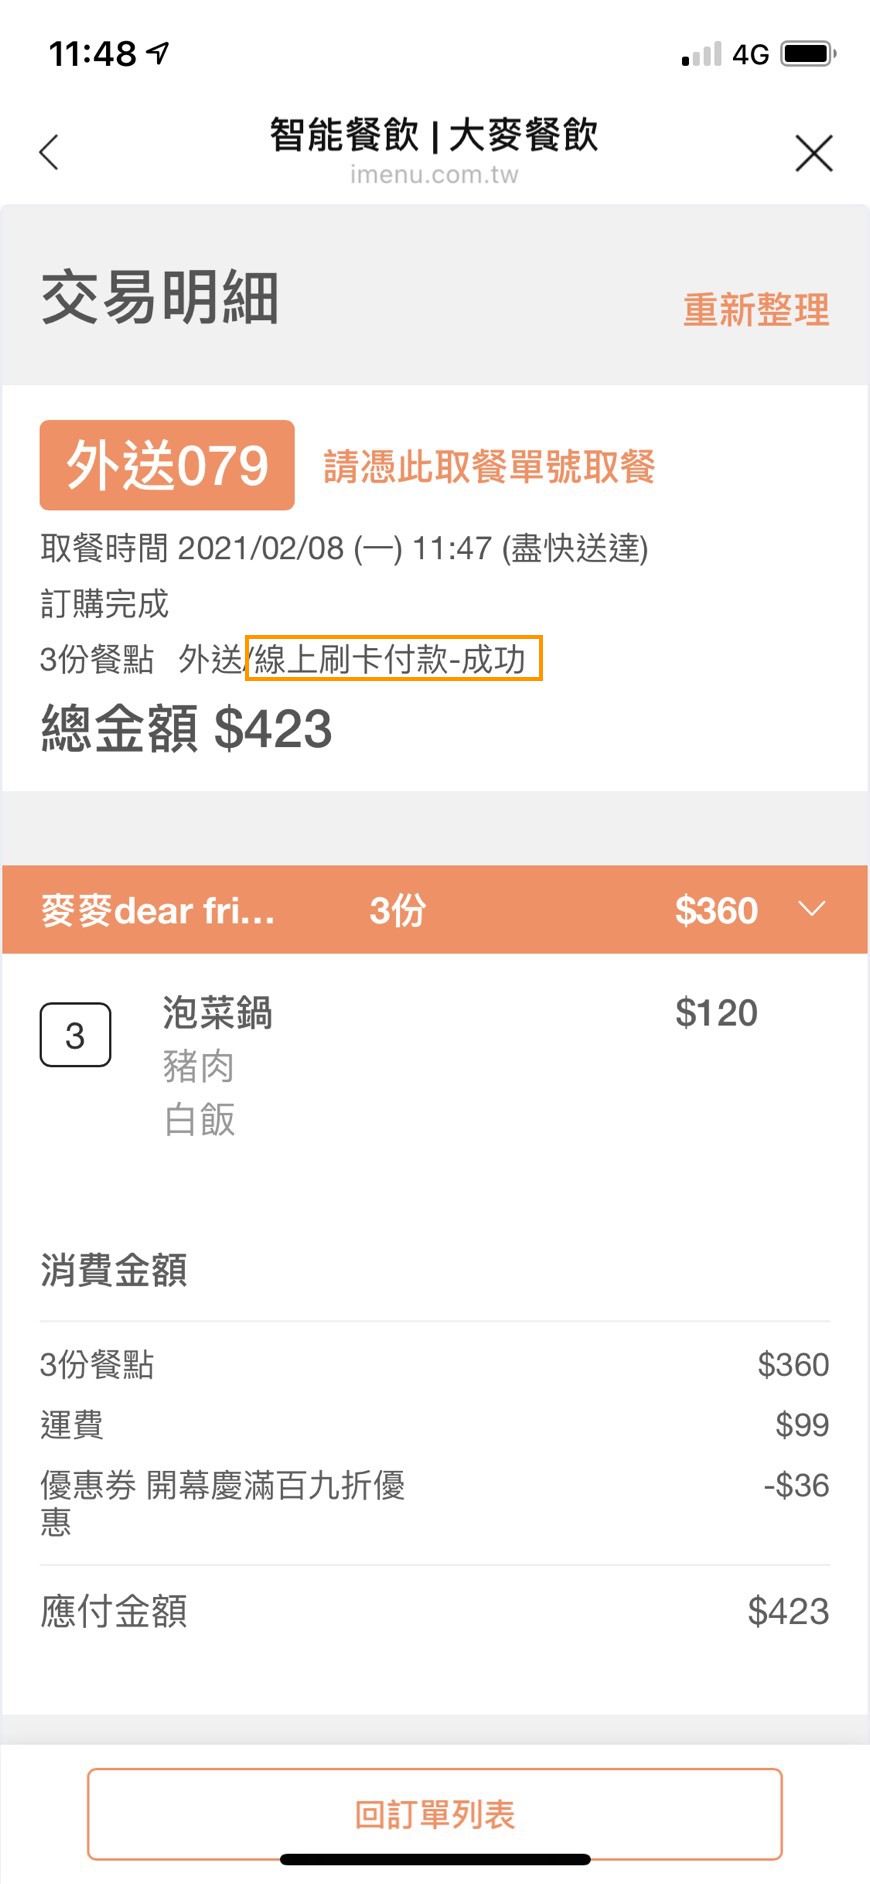Tap the imenu.com.tw address text
This screenshot has height=1884, width=870.
tap(434, 175)
